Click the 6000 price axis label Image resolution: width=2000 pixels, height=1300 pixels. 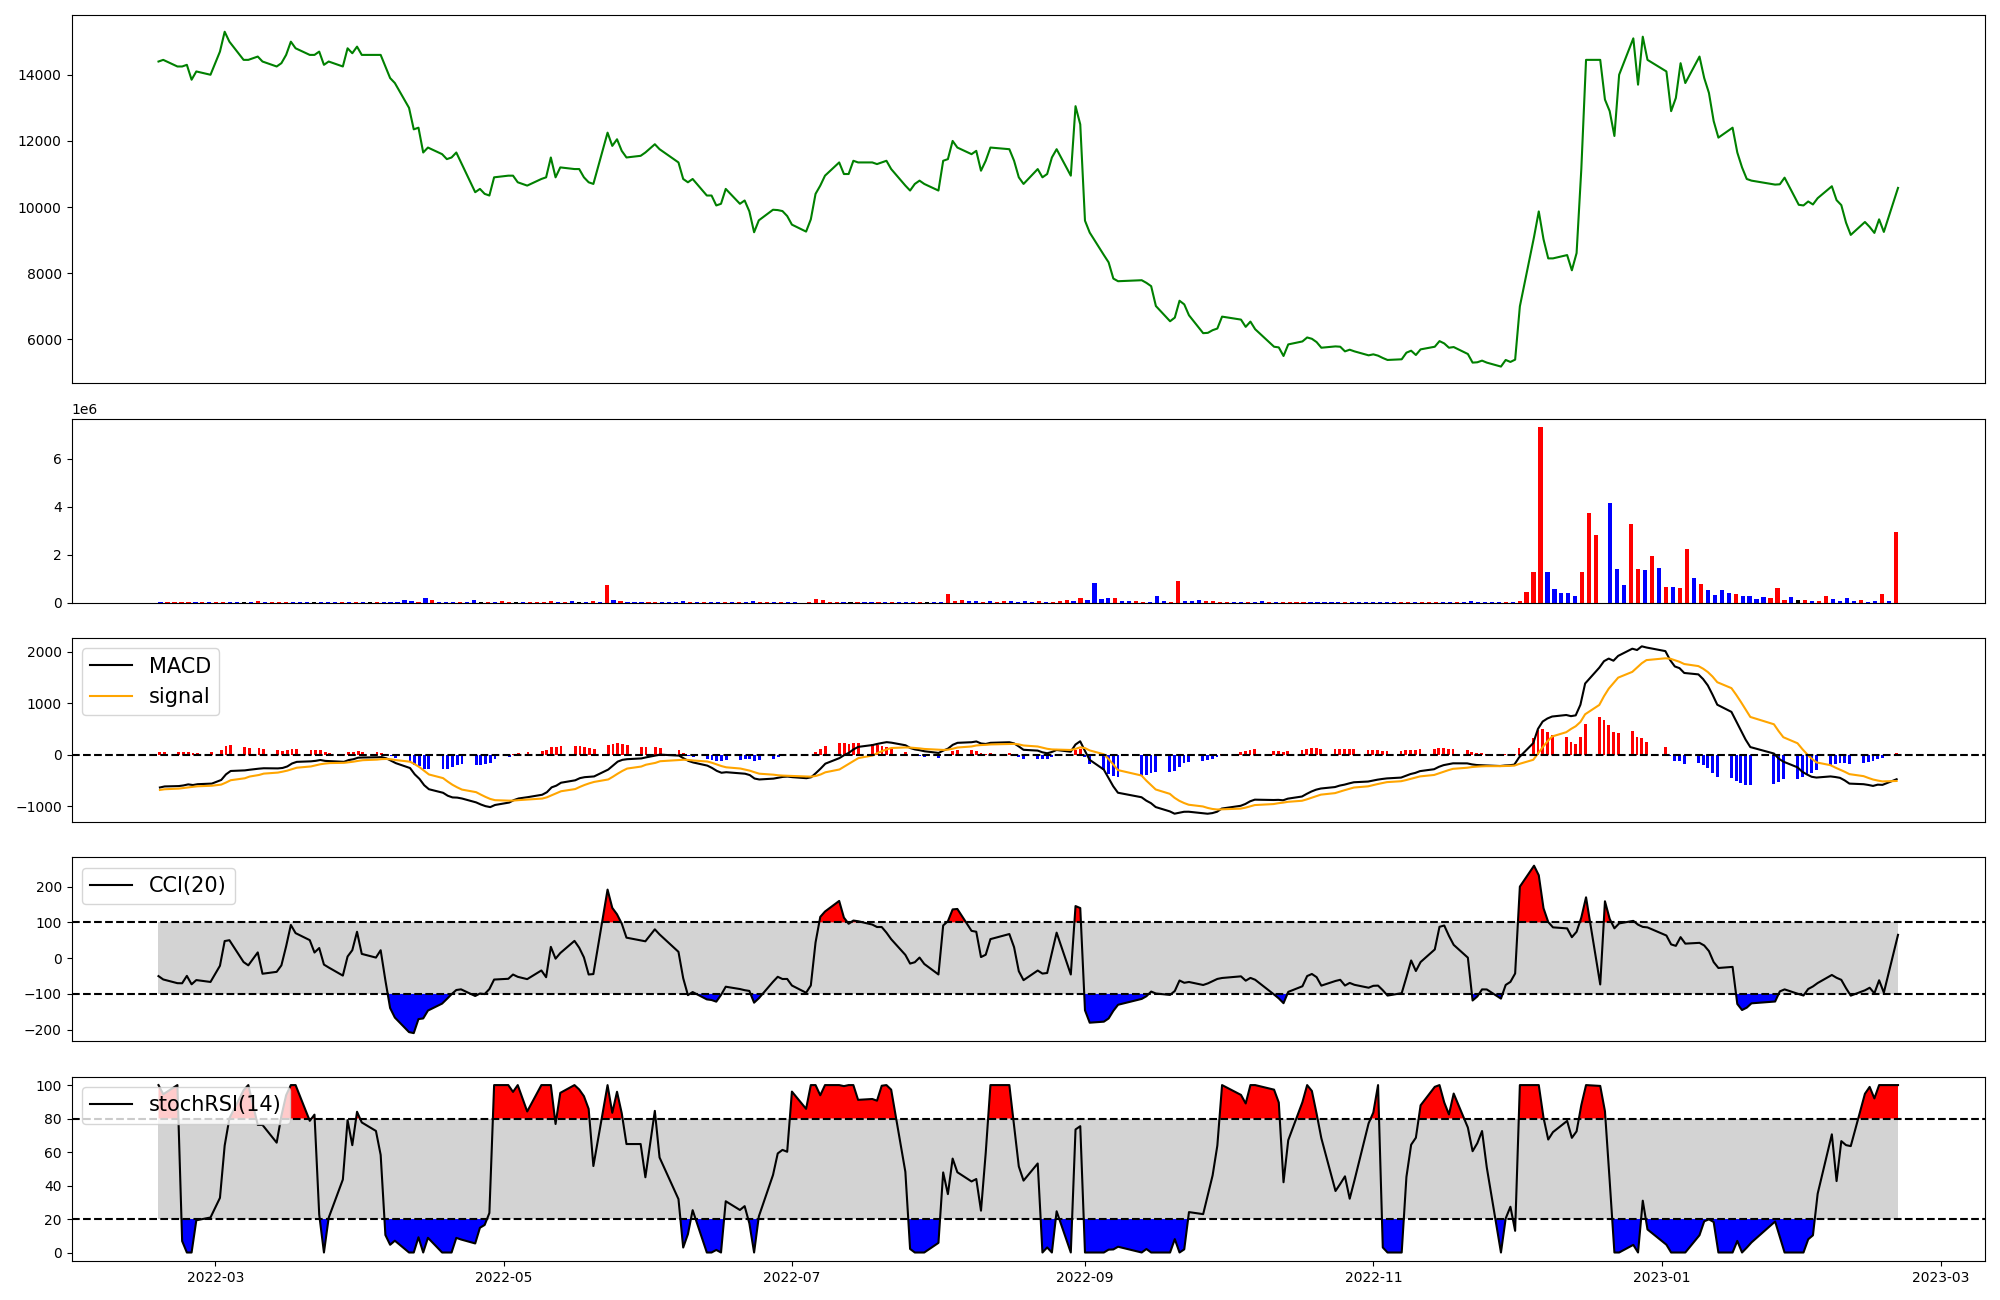pyautogui.click(x=43, y=340)
